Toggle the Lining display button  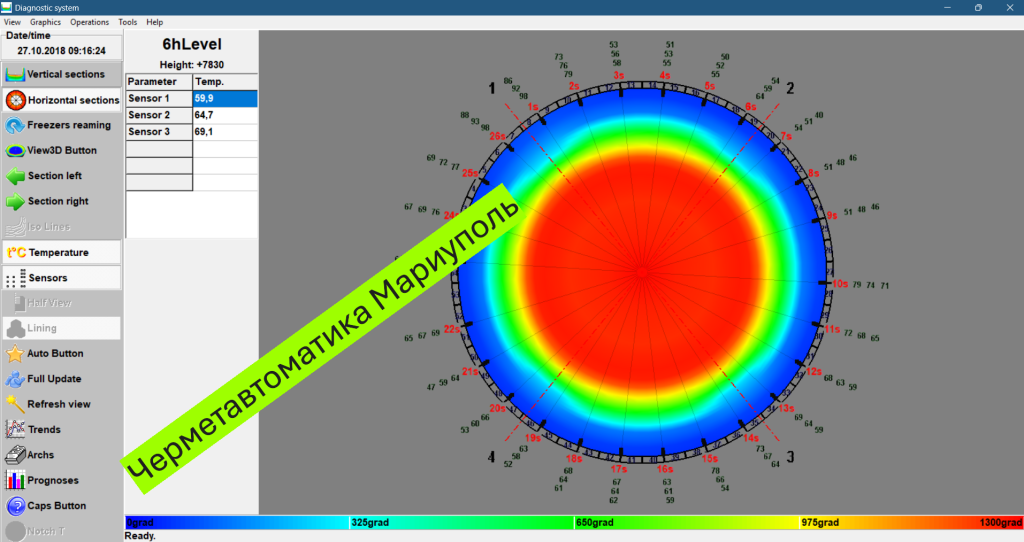[x=62, y=328]
